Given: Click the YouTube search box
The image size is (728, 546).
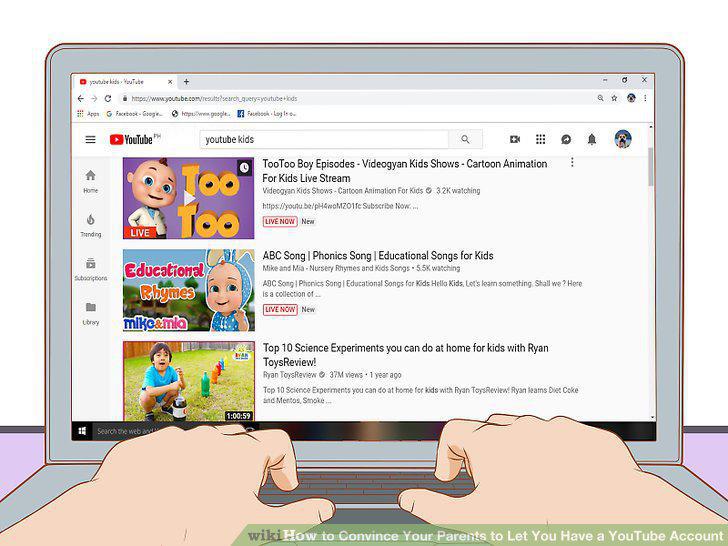Looking at the screenshot, I should coord(325,139).
